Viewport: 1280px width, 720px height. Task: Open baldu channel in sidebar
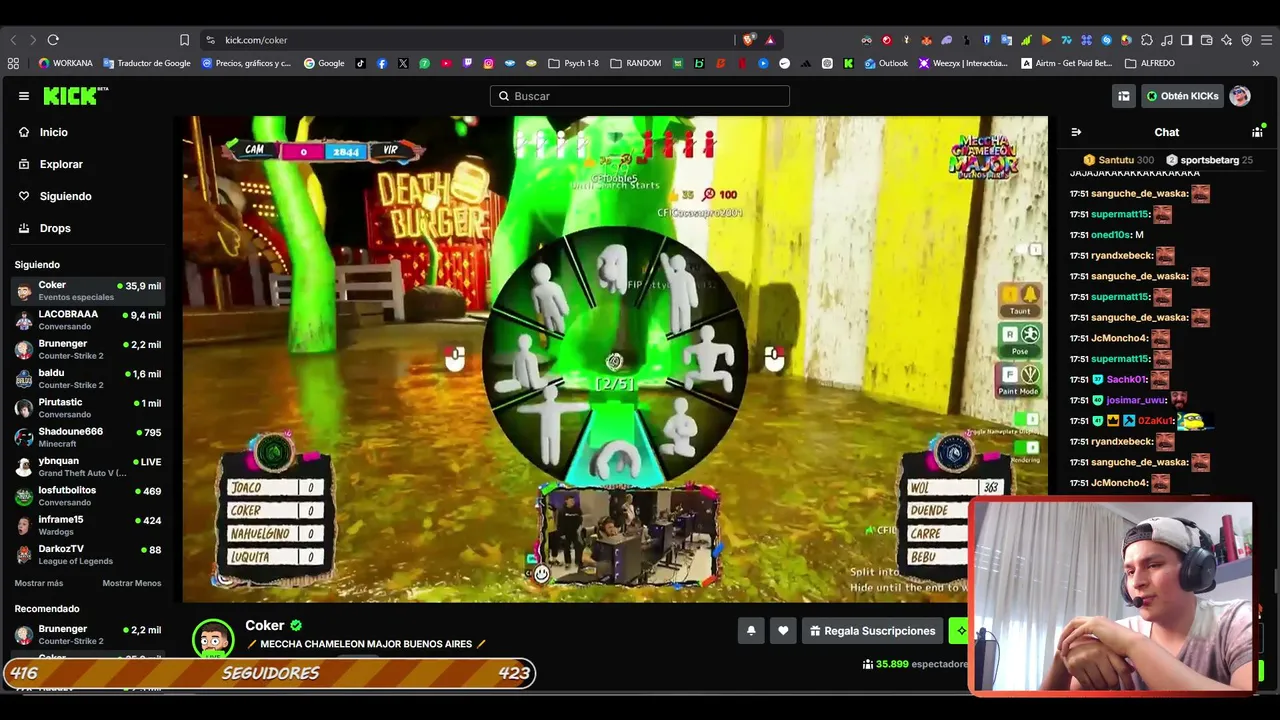click(x=88, y=379)
